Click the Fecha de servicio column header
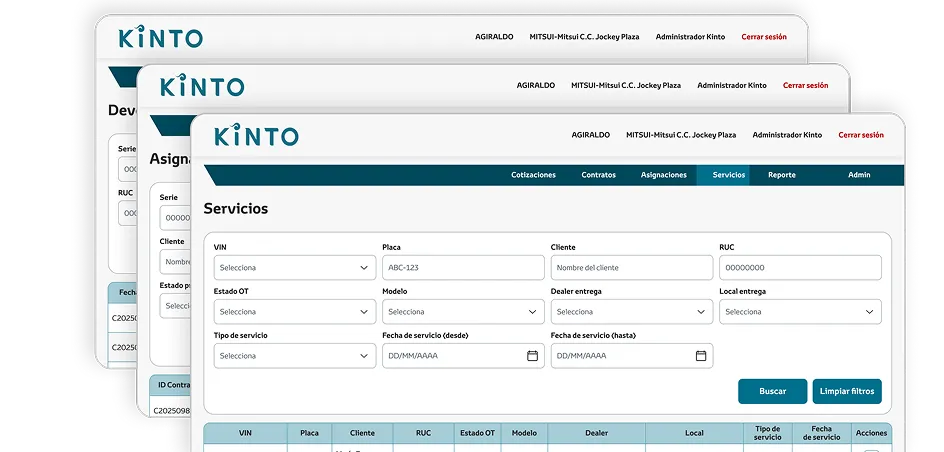Viewport: 944px width, 452px height. point(821,433)
